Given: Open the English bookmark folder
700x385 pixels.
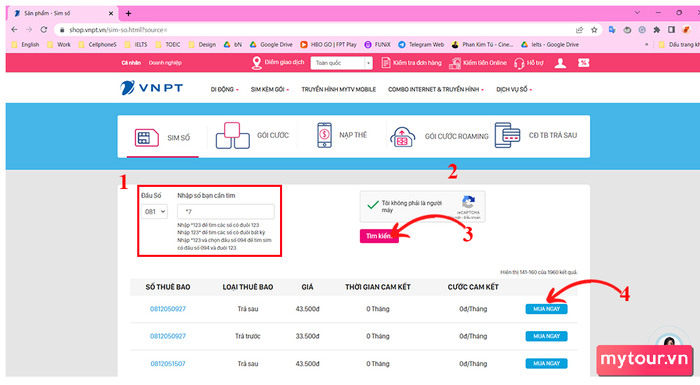Looking at the screenshot, I should 25,45.
